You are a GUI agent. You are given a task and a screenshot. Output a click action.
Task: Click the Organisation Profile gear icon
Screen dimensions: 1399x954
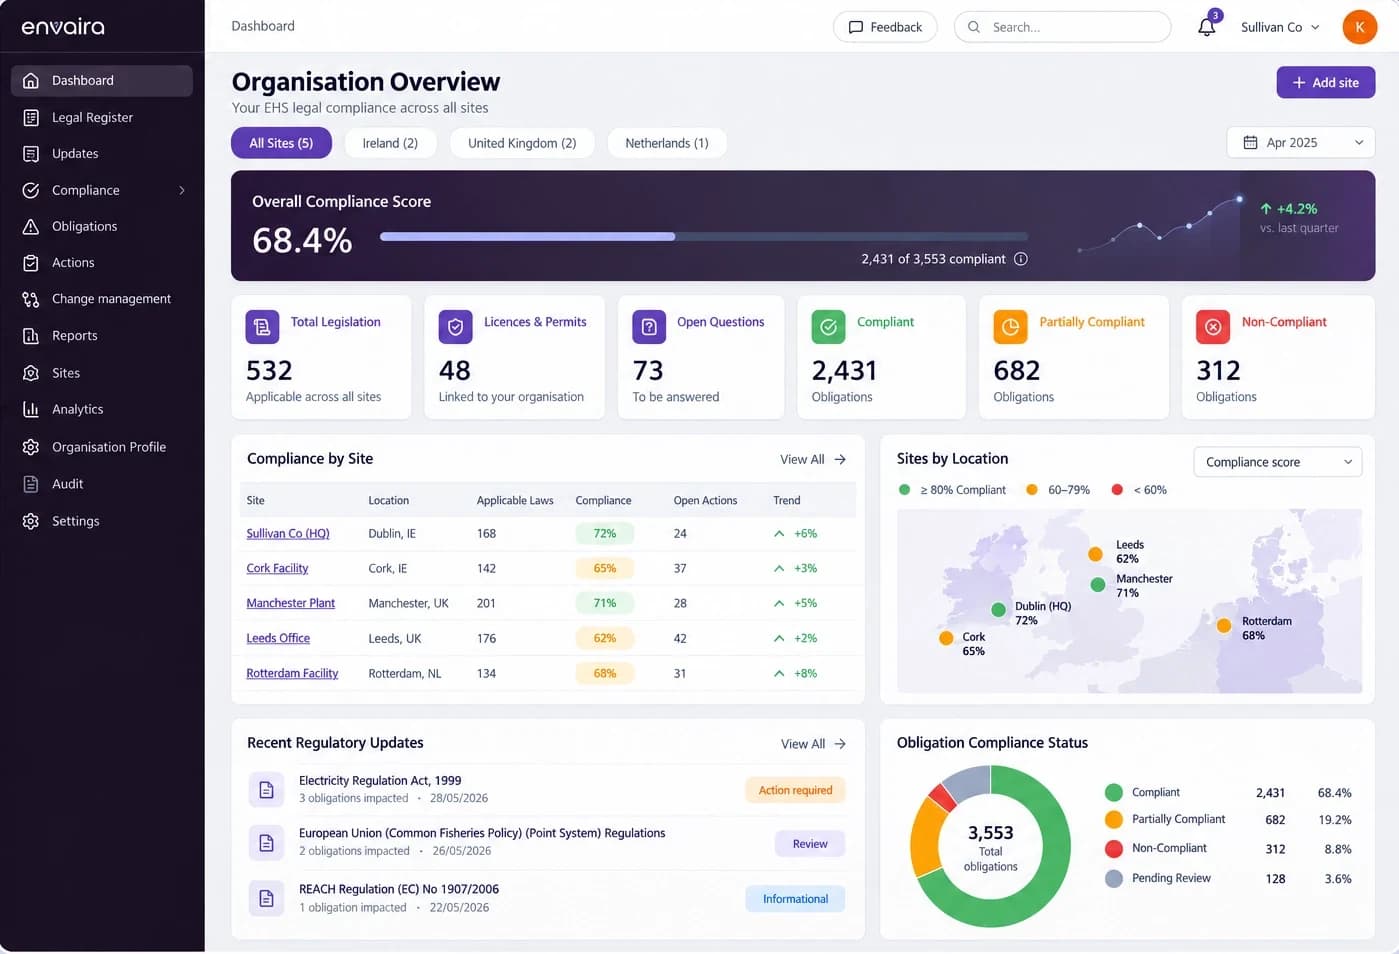point(31,447)
